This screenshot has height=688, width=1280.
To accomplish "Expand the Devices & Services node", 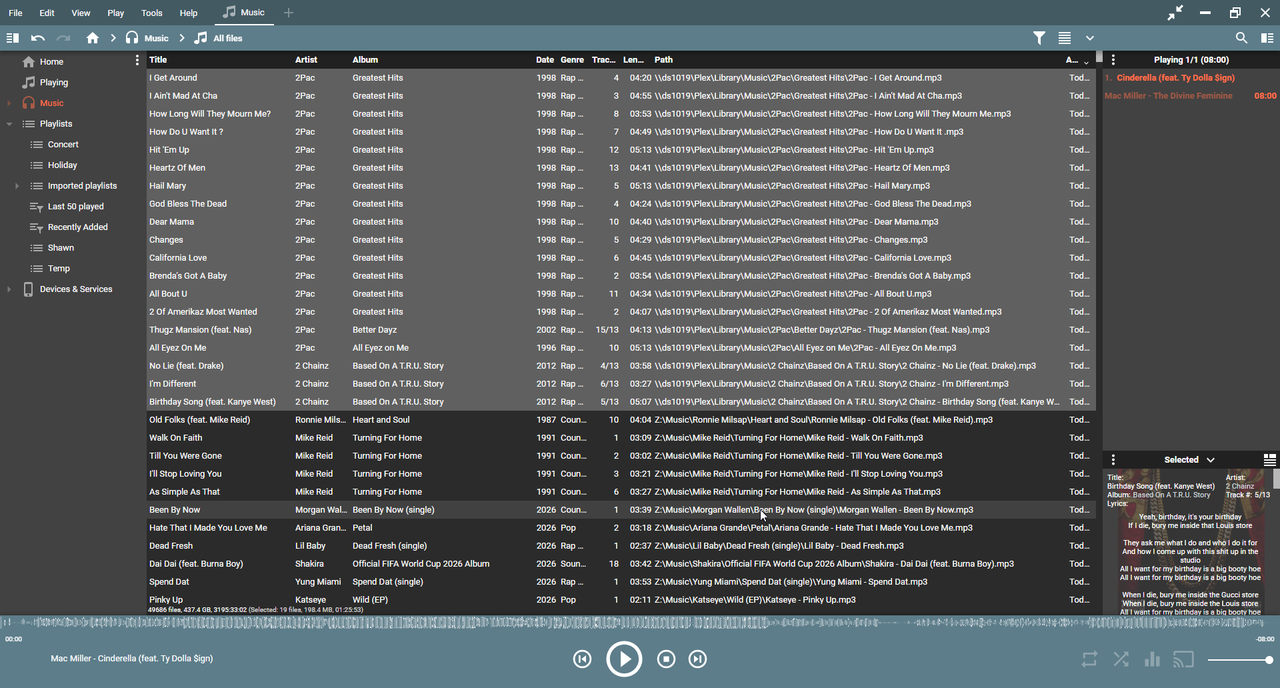I will [9, 289].
